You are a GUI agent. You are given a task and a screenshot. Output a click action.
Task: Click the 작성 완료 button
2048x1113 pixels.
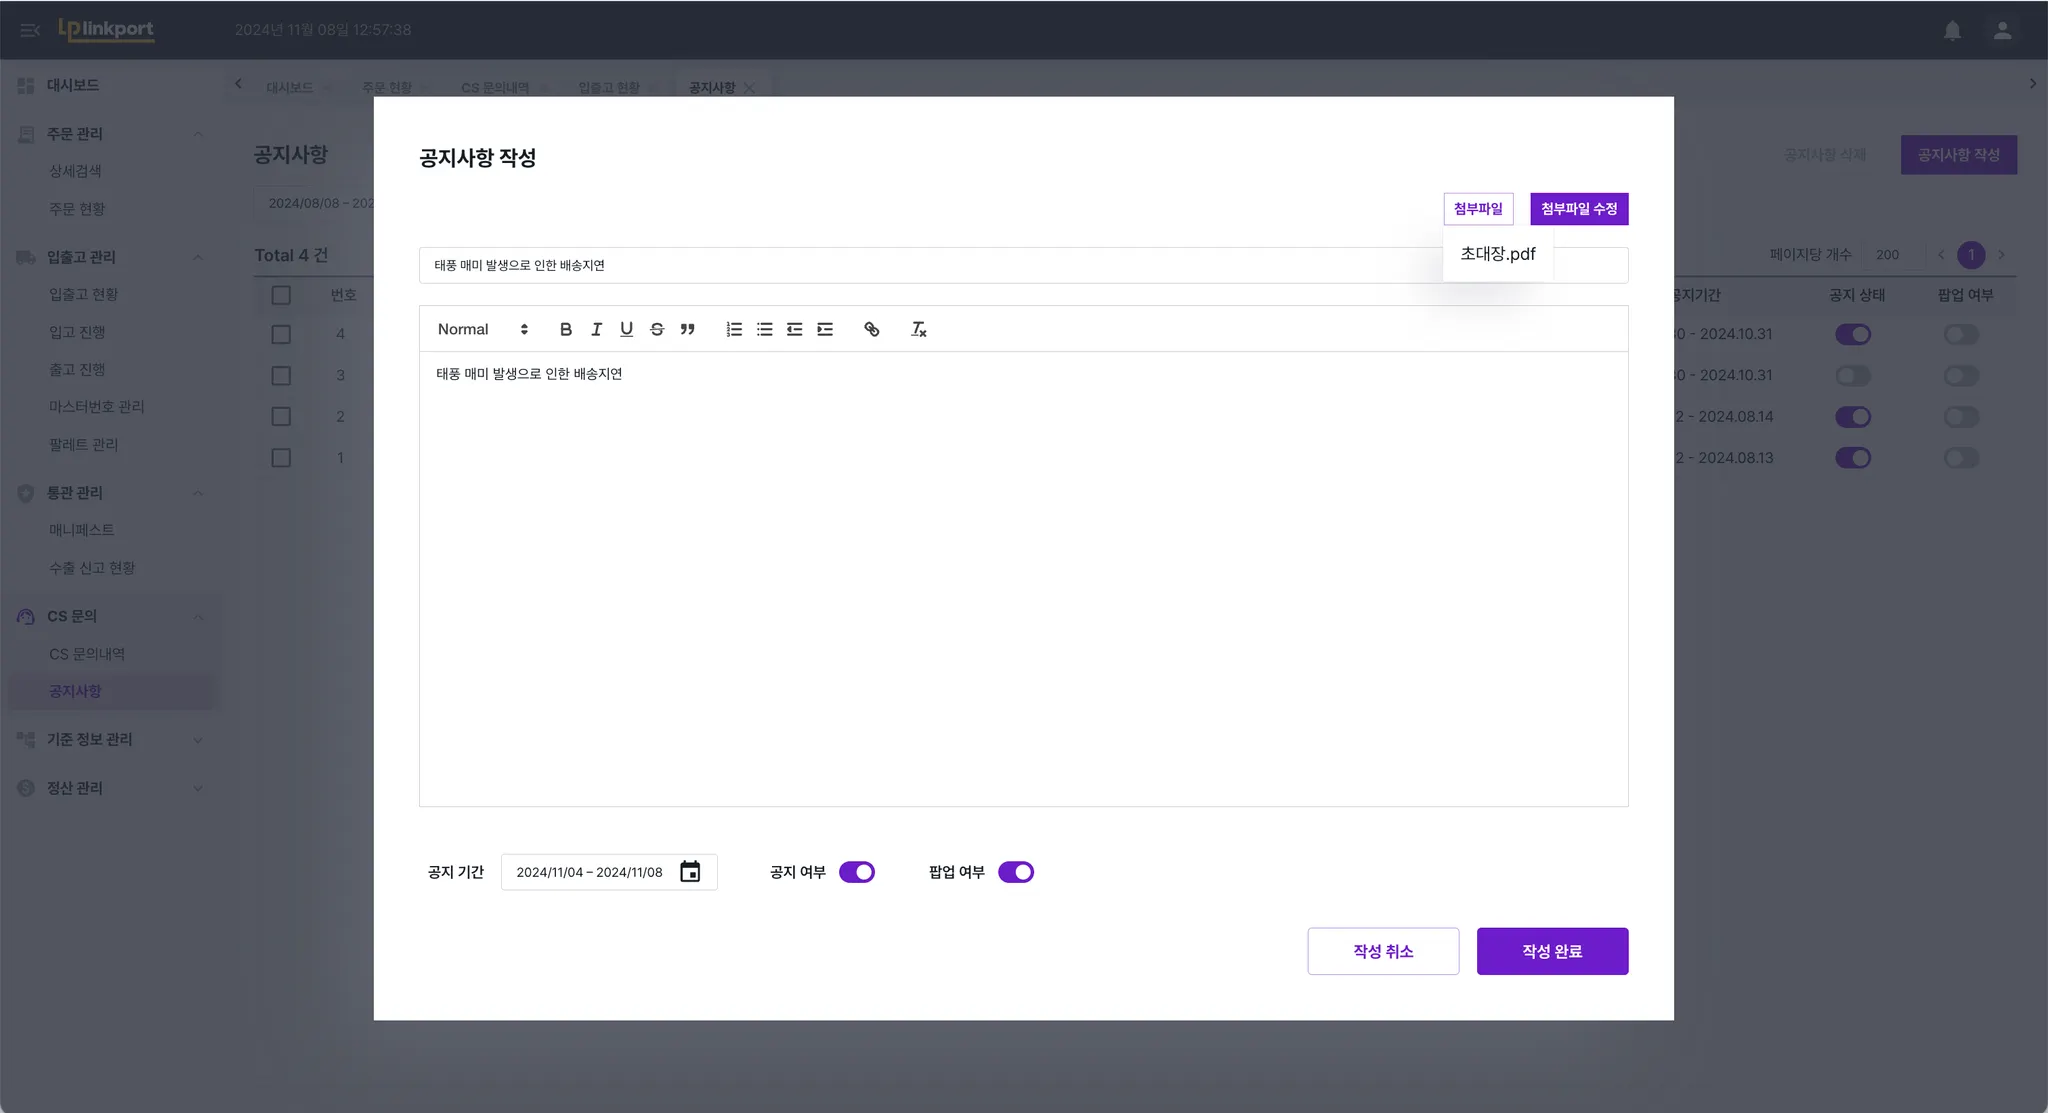pos(1552,951)
